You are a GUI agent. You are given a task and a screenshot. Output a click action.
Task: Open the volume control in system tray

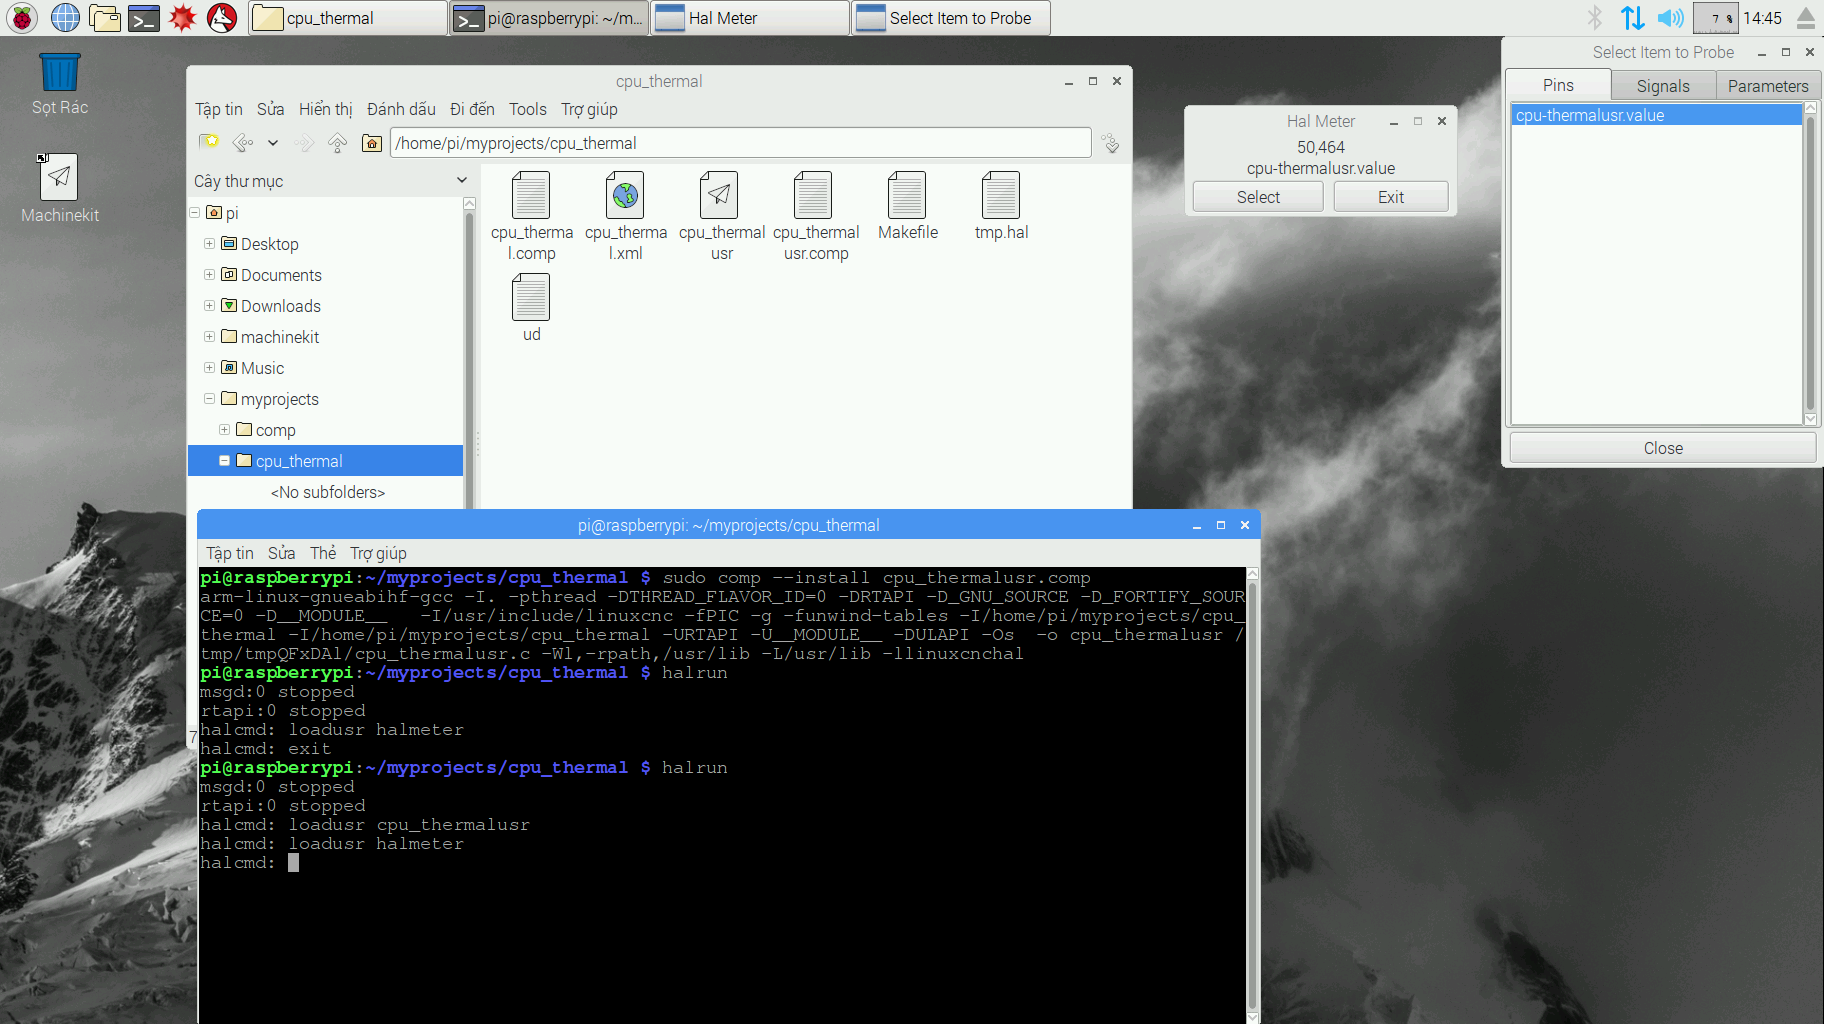point(1669,18)
